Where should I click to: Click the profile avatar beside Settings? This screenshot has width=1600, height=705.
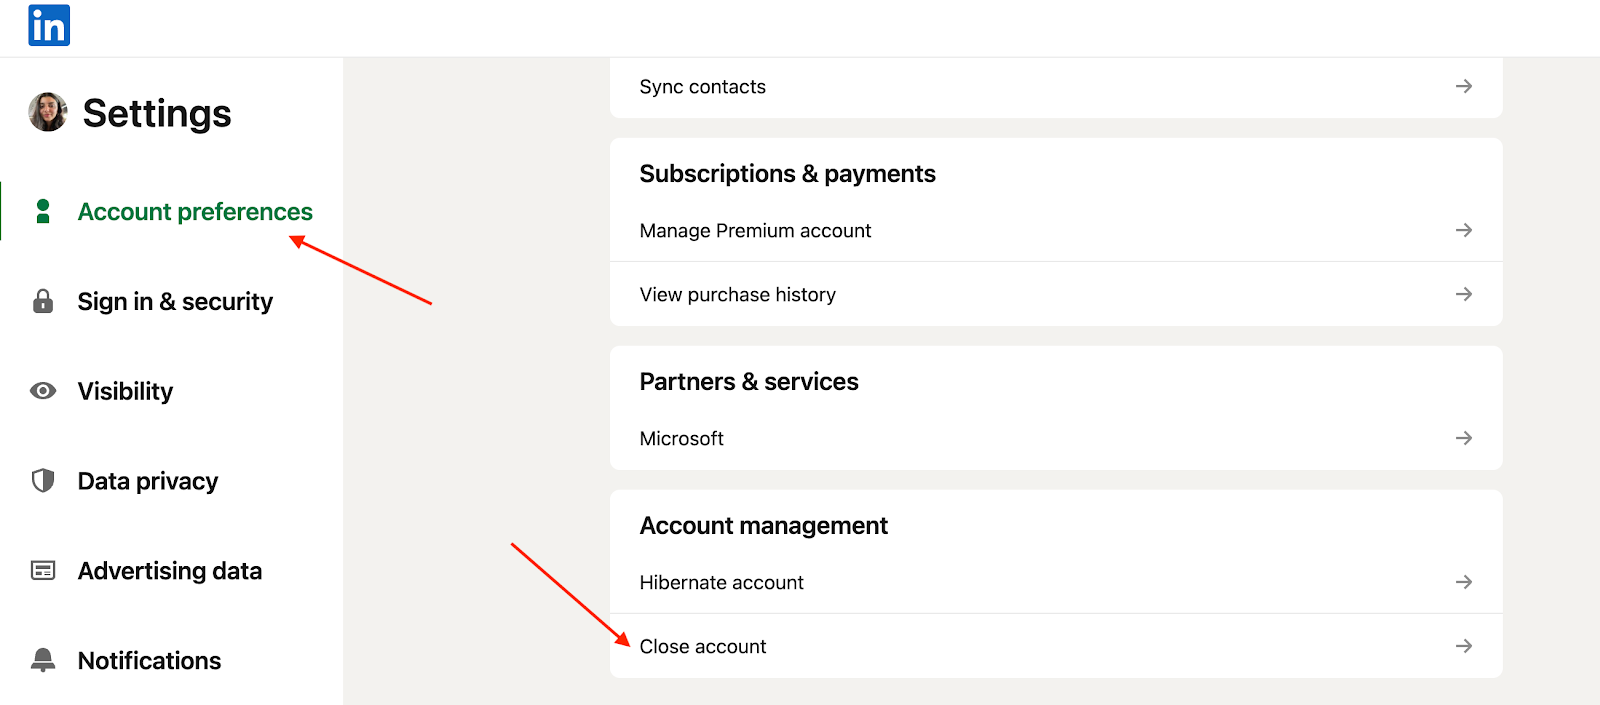tap(48, 112)
